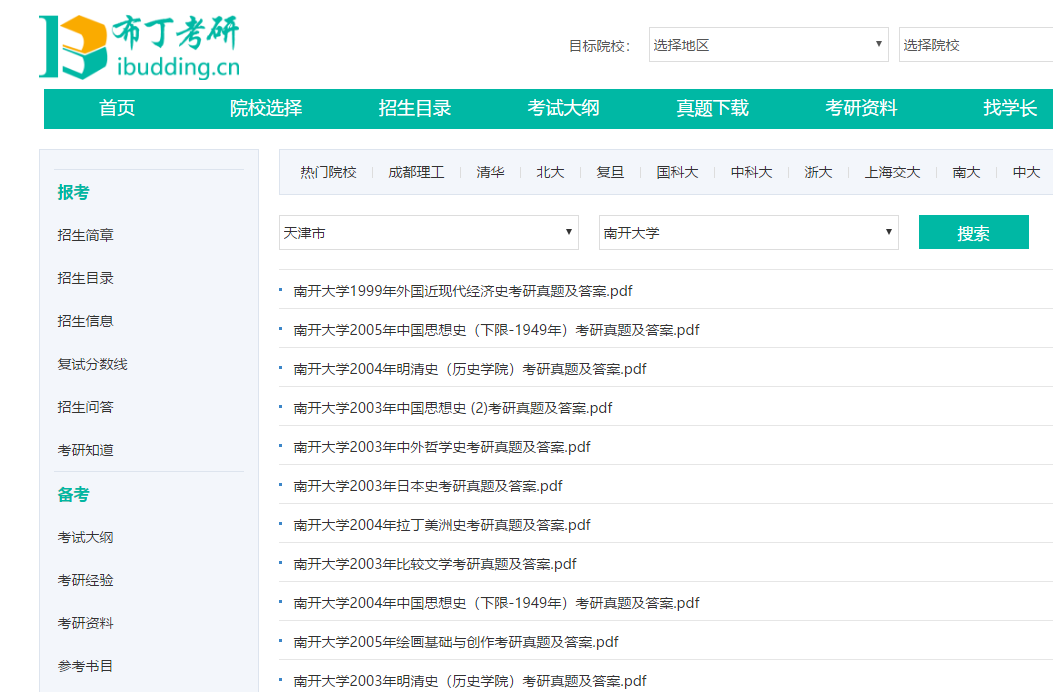The width and height of the screenshot is (1053, 692).
Task: Click the 备考 sidebar heading
Action: 73,495
